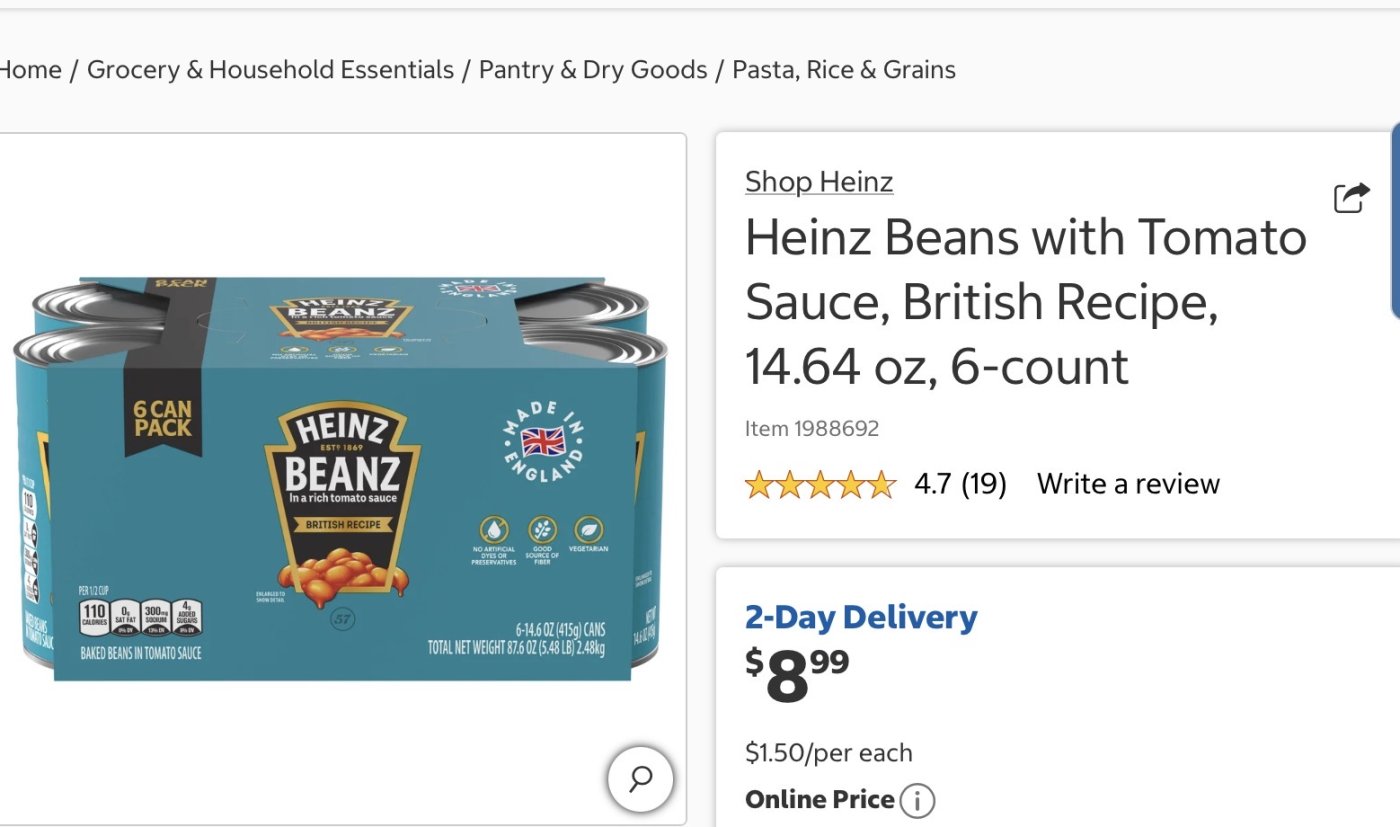Open Grocery & Household Essentials breadcrumb
1400x827 pixels.
click(270, 70)
